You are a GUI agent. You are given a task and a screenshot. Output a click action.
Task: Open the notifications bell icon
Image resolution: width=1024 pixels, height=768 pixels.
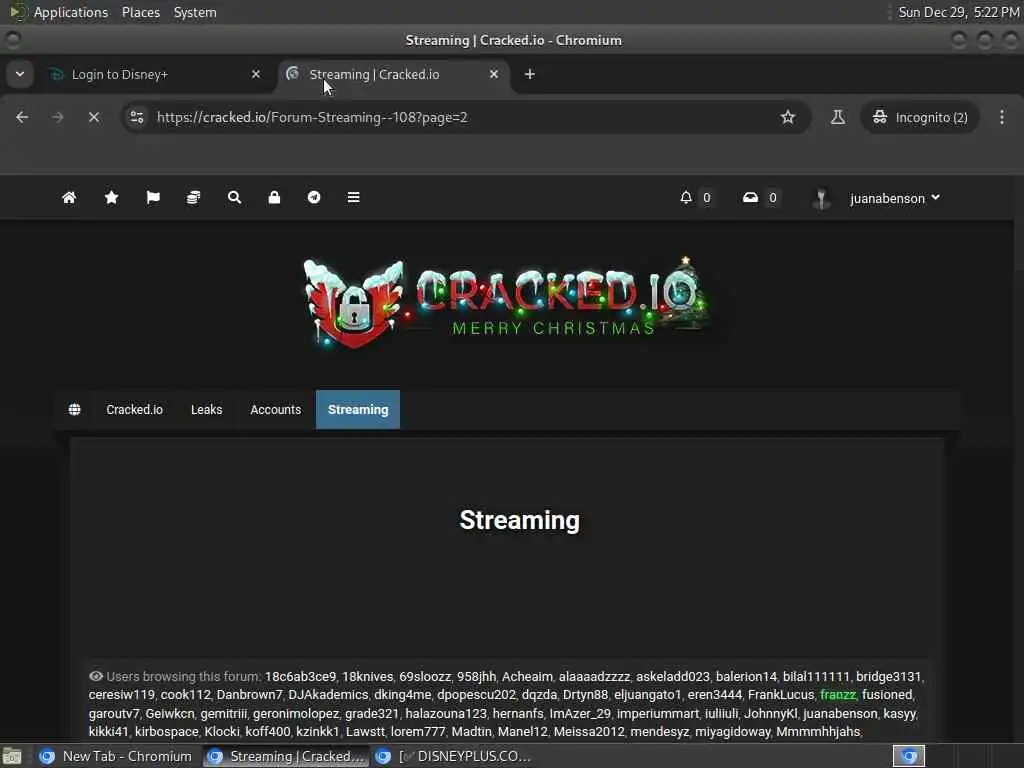(x=686, y=197)
